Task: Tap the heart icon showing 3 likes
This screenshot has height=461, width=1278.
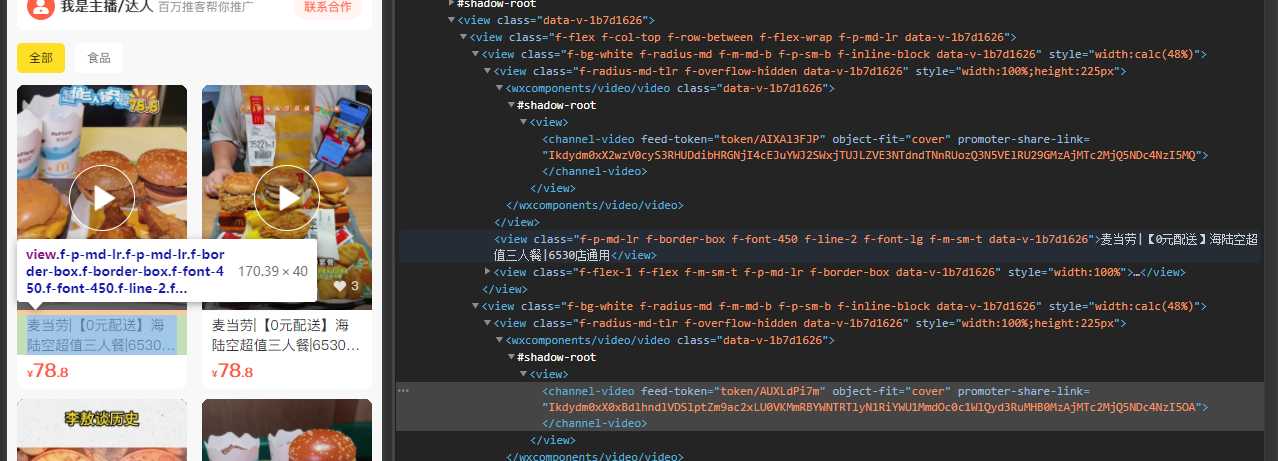Action: 340,286
